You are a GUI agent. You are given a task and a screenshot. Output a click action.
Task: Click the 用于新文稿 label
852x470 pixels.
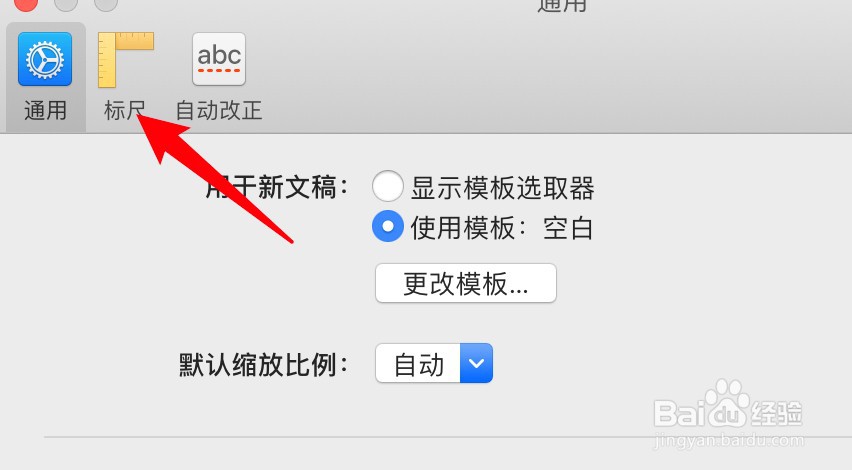pos(277,188)
